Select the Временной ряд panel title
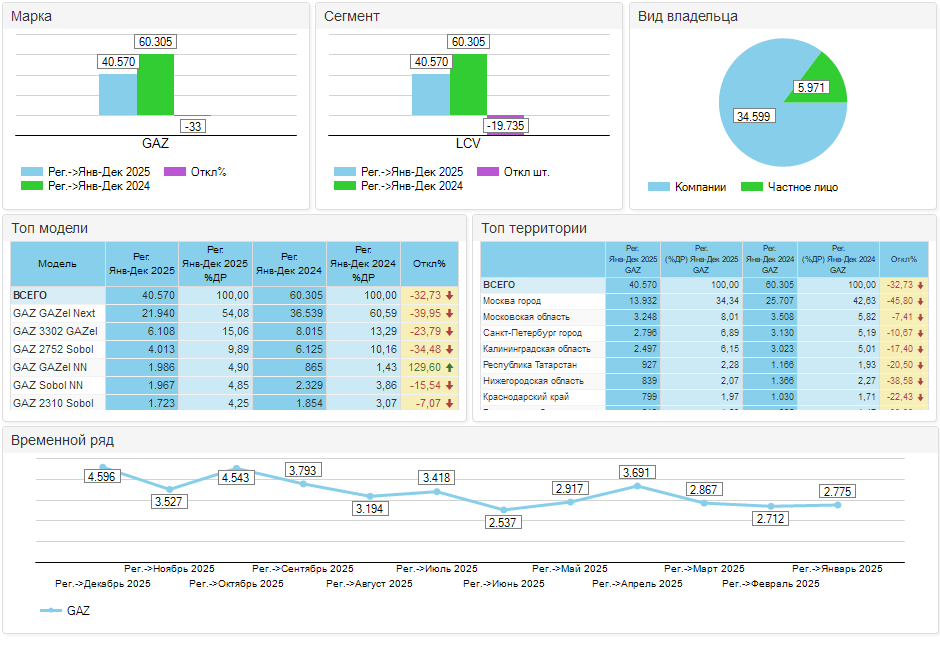This screenshot has height=664, width=940. [x=62, y=440]
